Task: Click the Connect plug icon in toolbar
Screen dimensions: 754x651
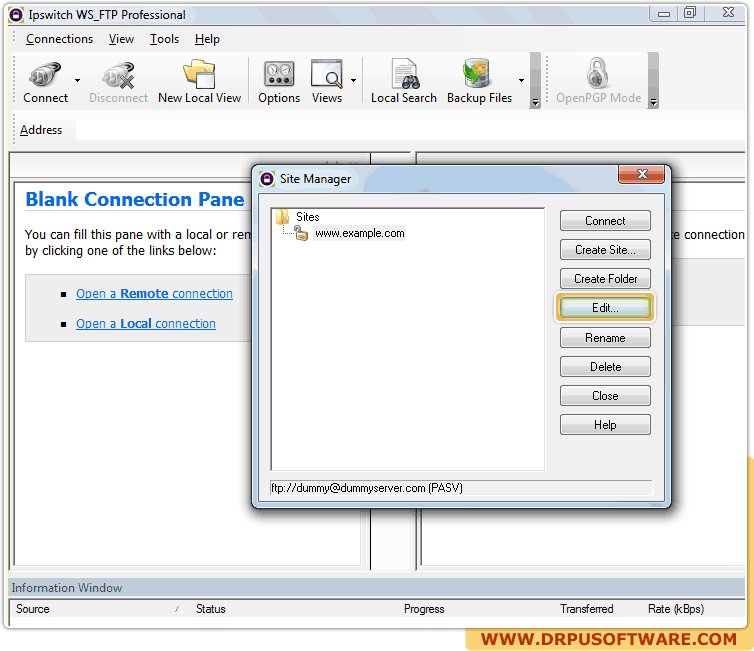Action: 45,75
